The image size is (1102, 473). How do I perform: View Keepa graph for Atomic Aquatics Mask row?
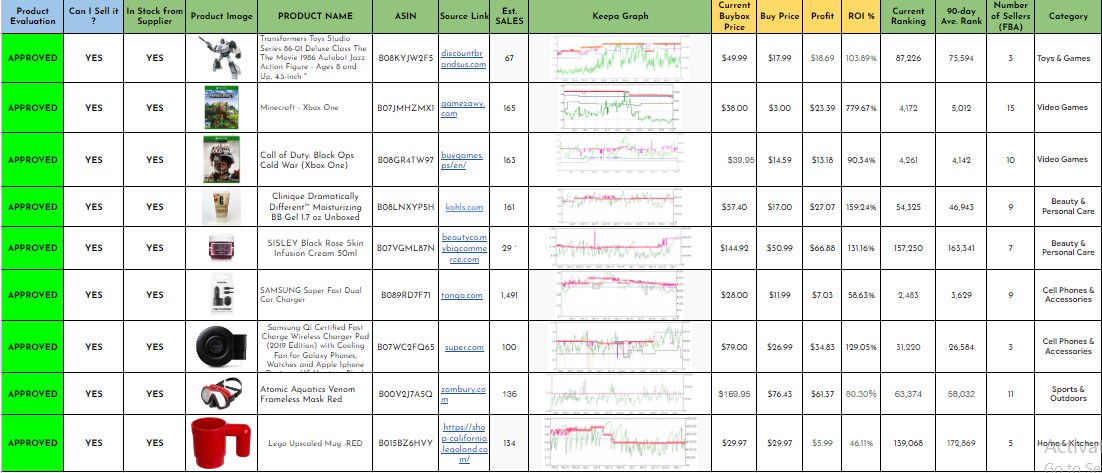point(620,394)
